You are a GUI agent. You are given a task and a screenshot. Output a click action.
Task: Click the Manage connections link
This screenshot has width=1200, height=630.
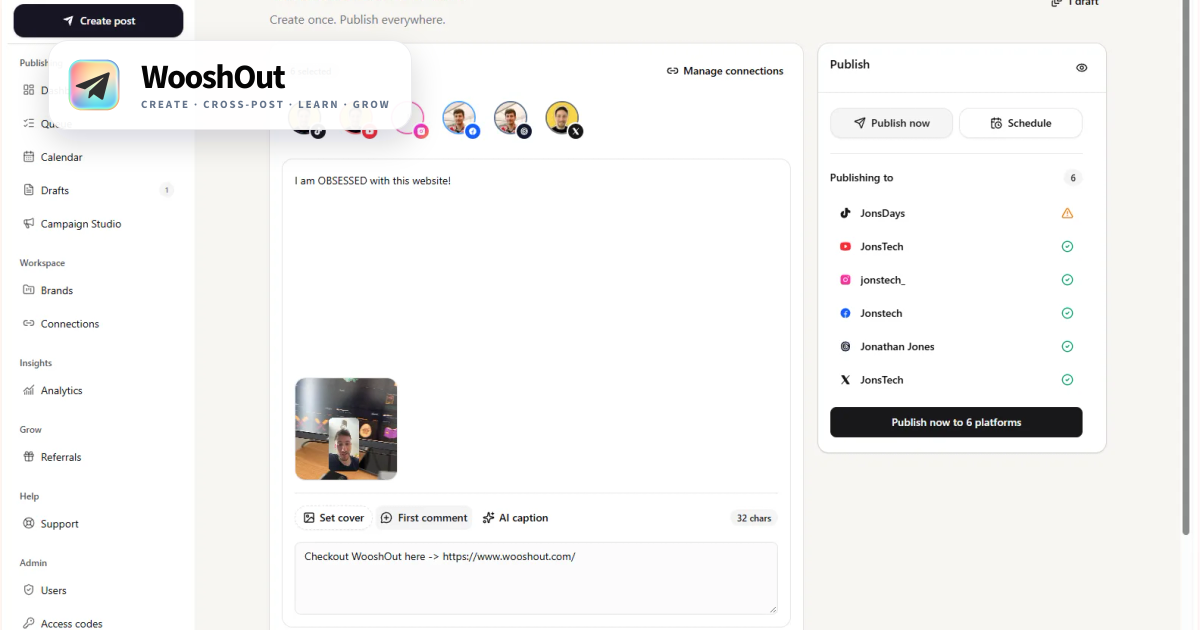725,71
